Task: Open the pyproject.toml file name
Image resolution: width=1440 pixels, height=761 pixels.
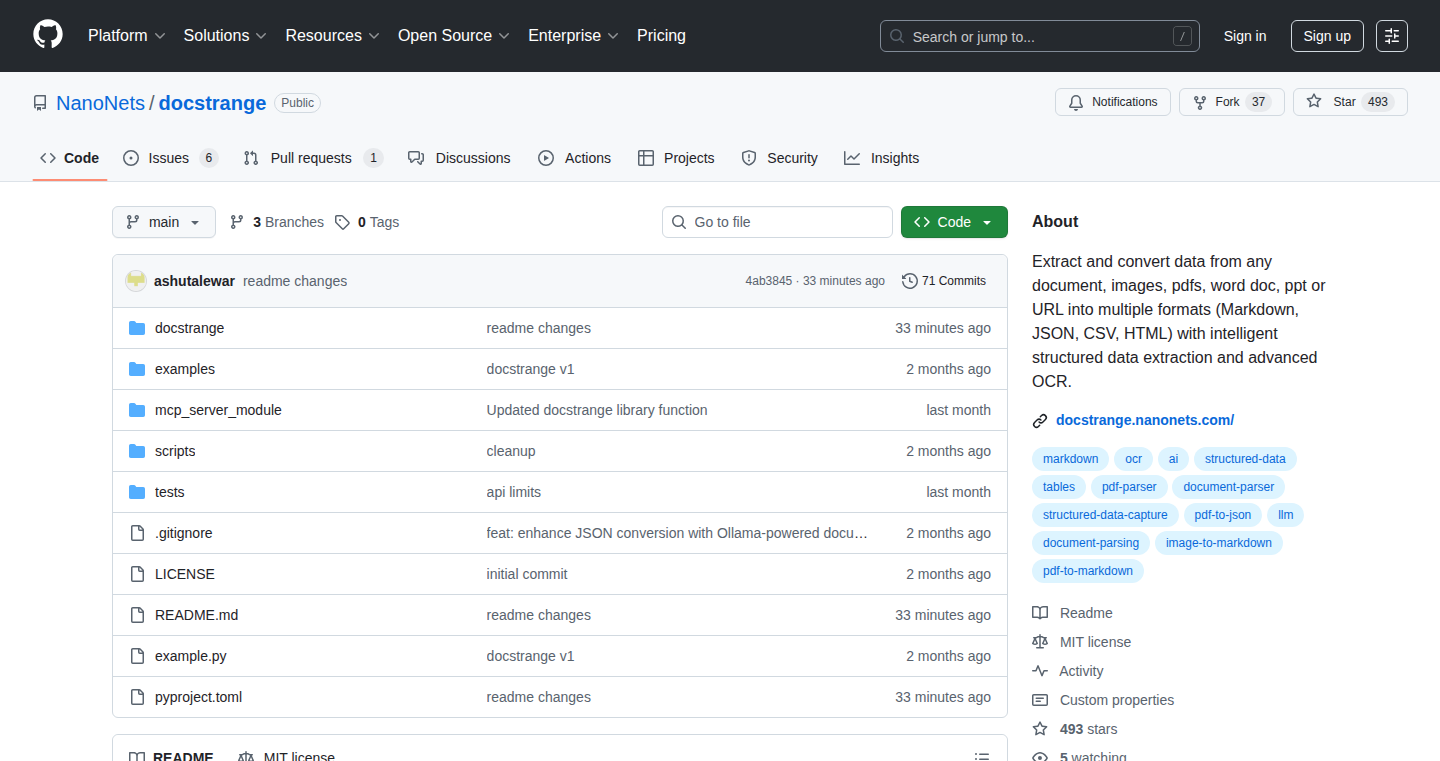Action: tap(198, 697)
